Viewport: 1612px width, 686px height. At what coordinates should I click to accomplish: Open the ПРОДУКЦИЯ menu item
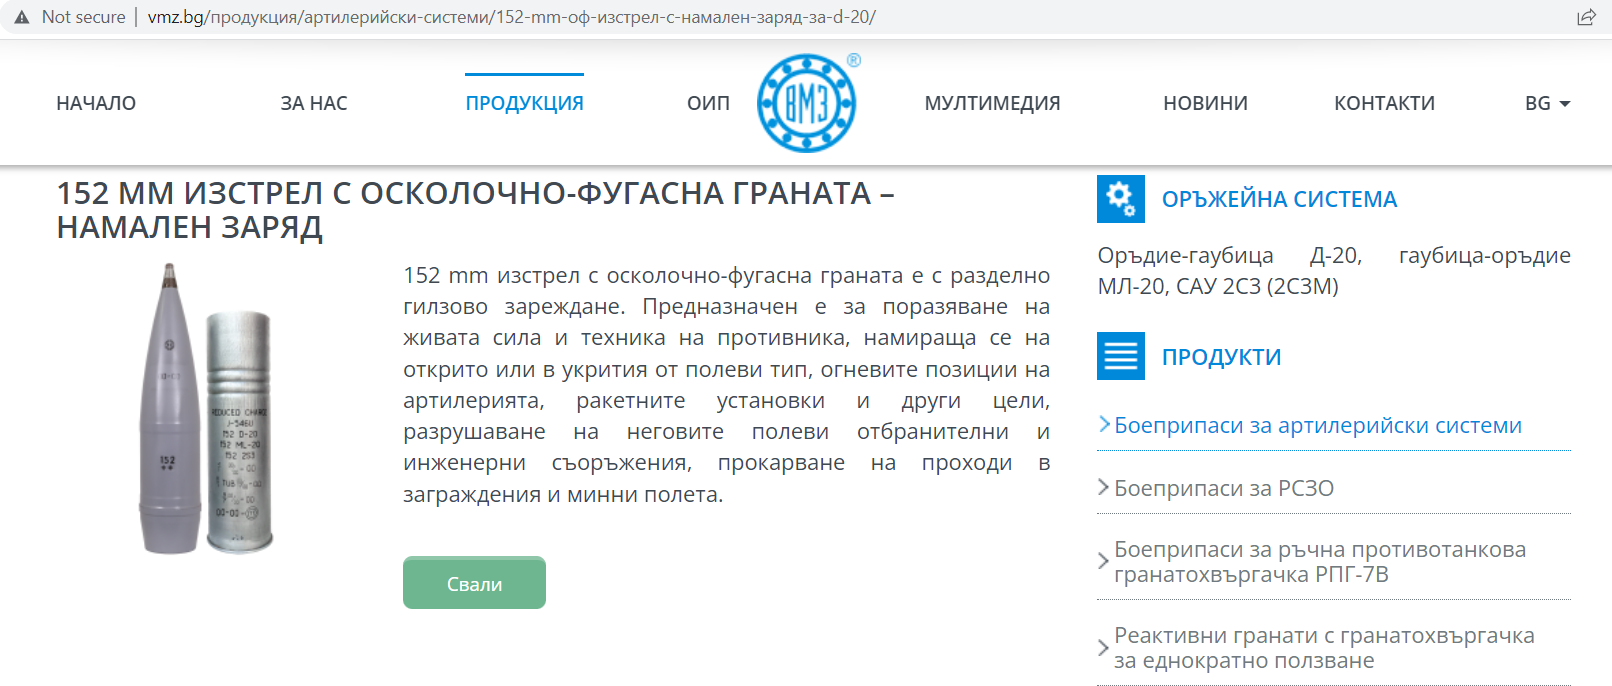click(524, 103)
